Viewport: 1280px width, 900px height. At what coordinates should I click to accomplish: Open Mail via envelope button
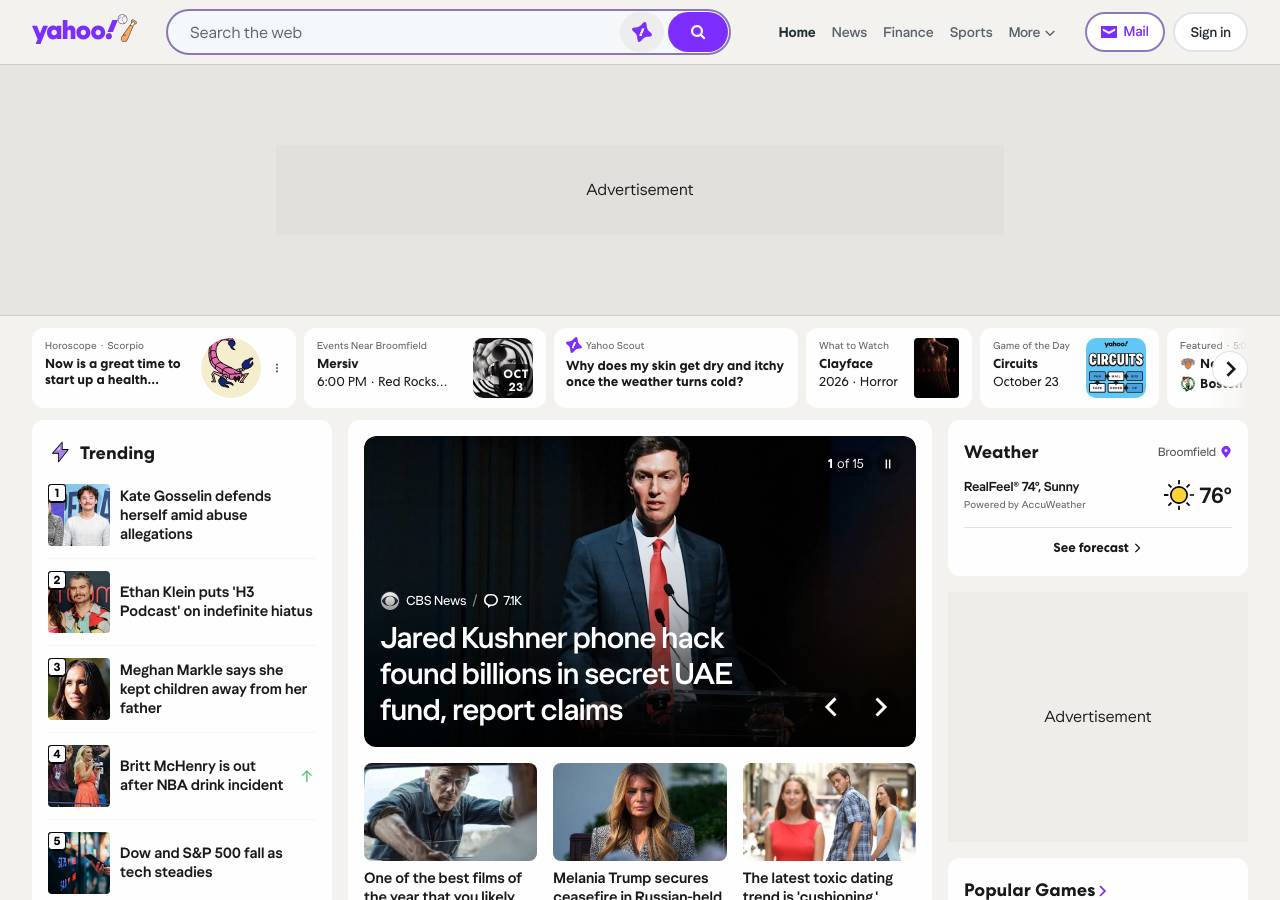pyautogui.click(x=1124, y=32)
